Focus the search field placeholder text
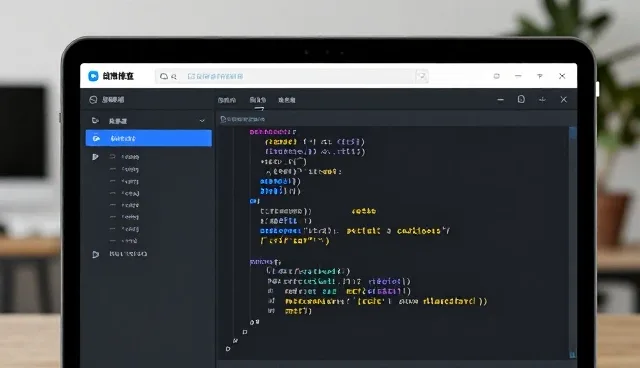This screenshot has width=640, height=368. [215, 76]
